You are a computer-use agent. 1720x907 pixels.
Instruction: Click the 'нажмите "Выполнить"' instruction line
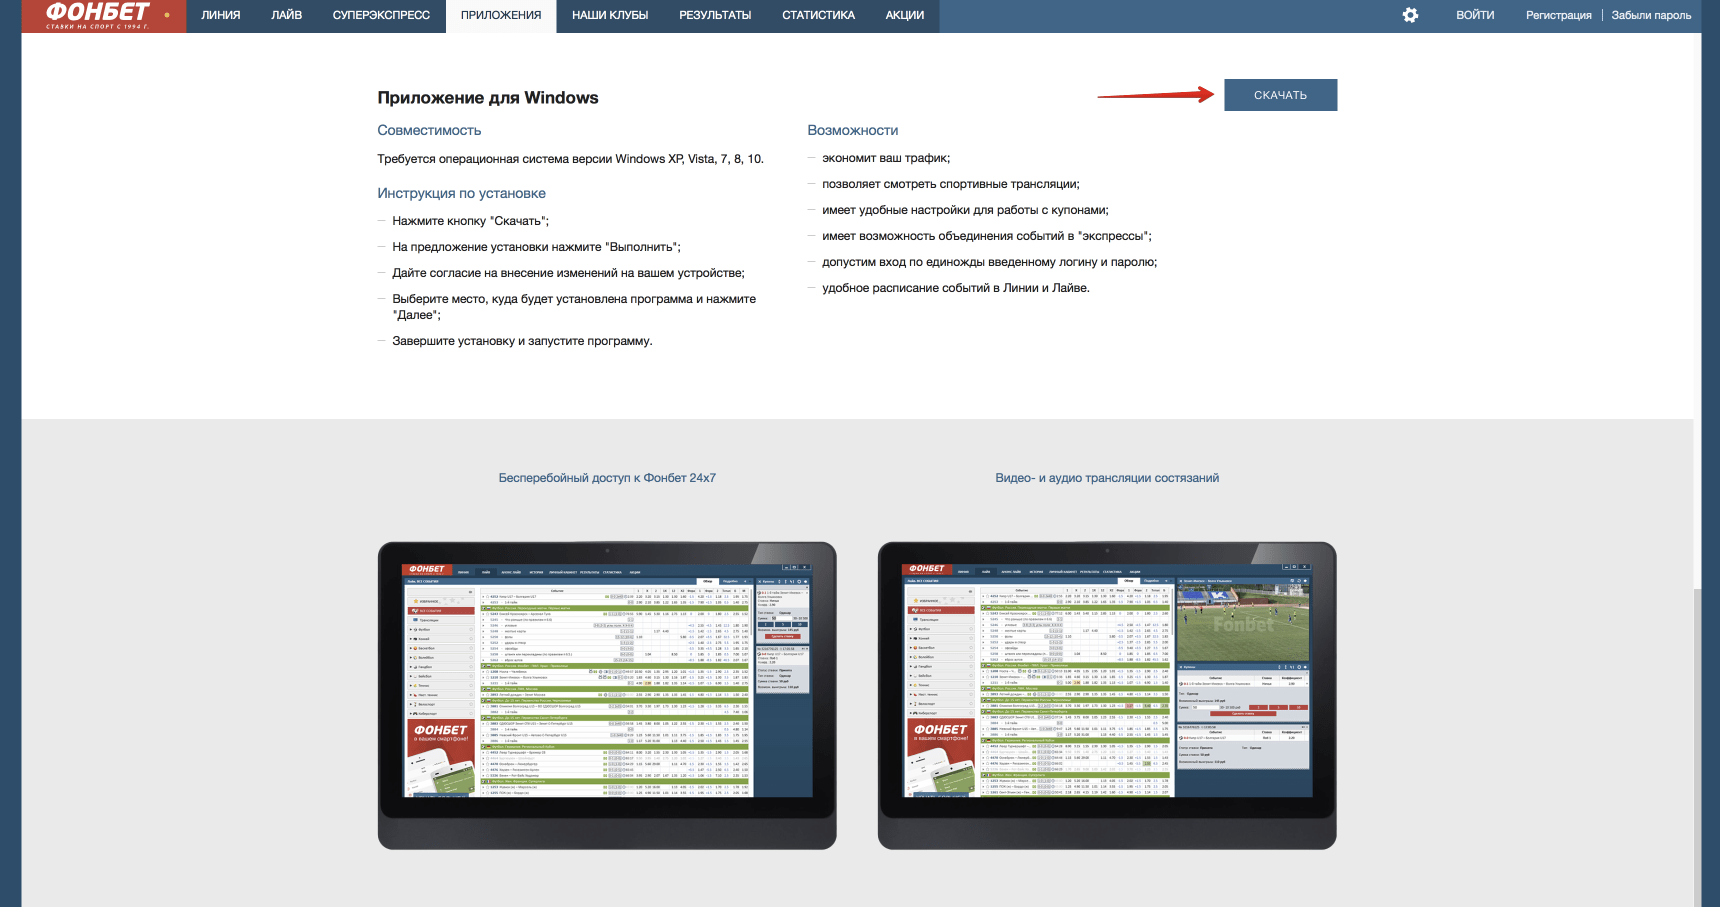(536, 247)
